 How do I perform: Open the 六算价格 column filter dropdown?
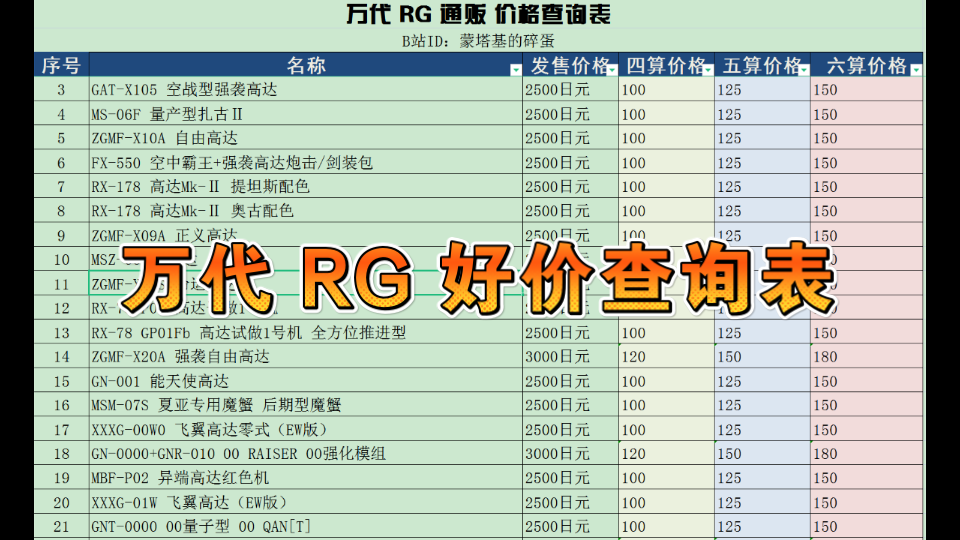click(916, 70)
